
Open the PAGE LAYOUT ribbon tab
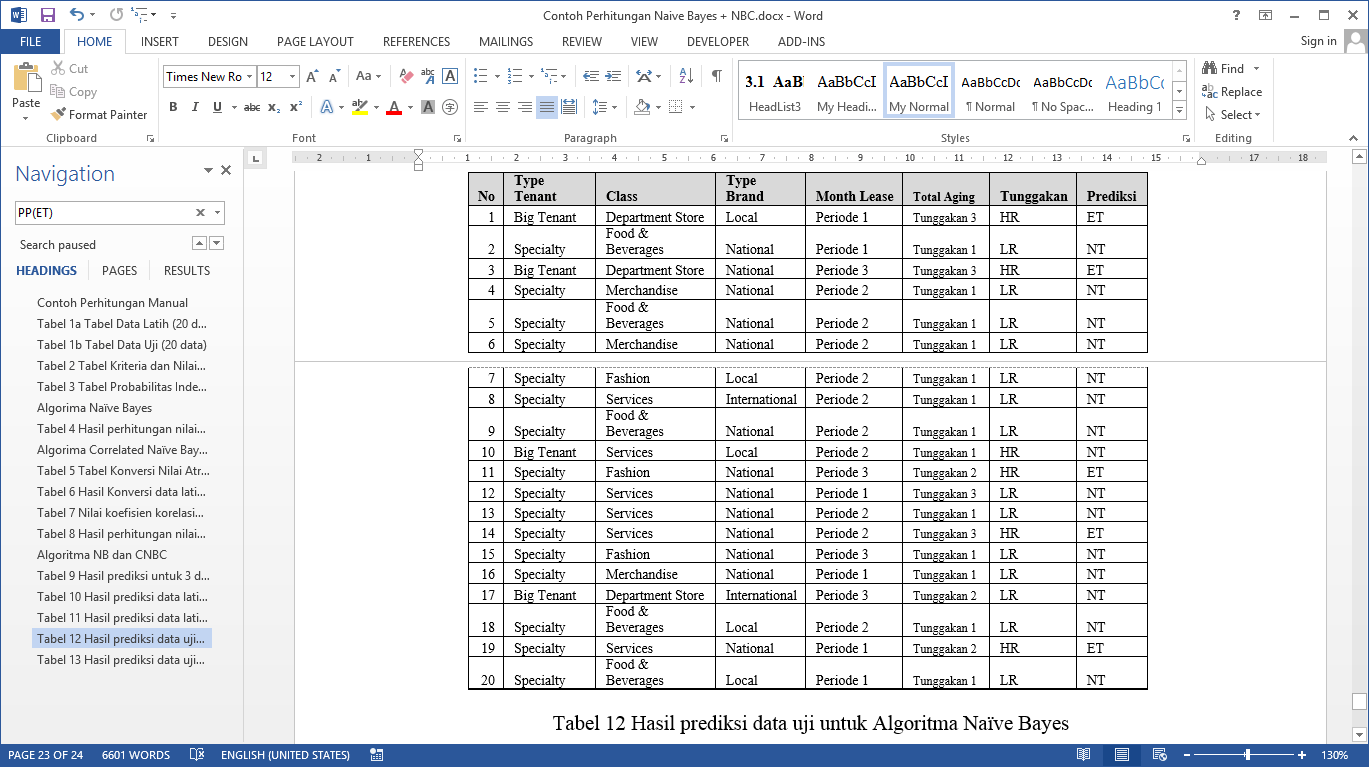click(x=315, y=42)
